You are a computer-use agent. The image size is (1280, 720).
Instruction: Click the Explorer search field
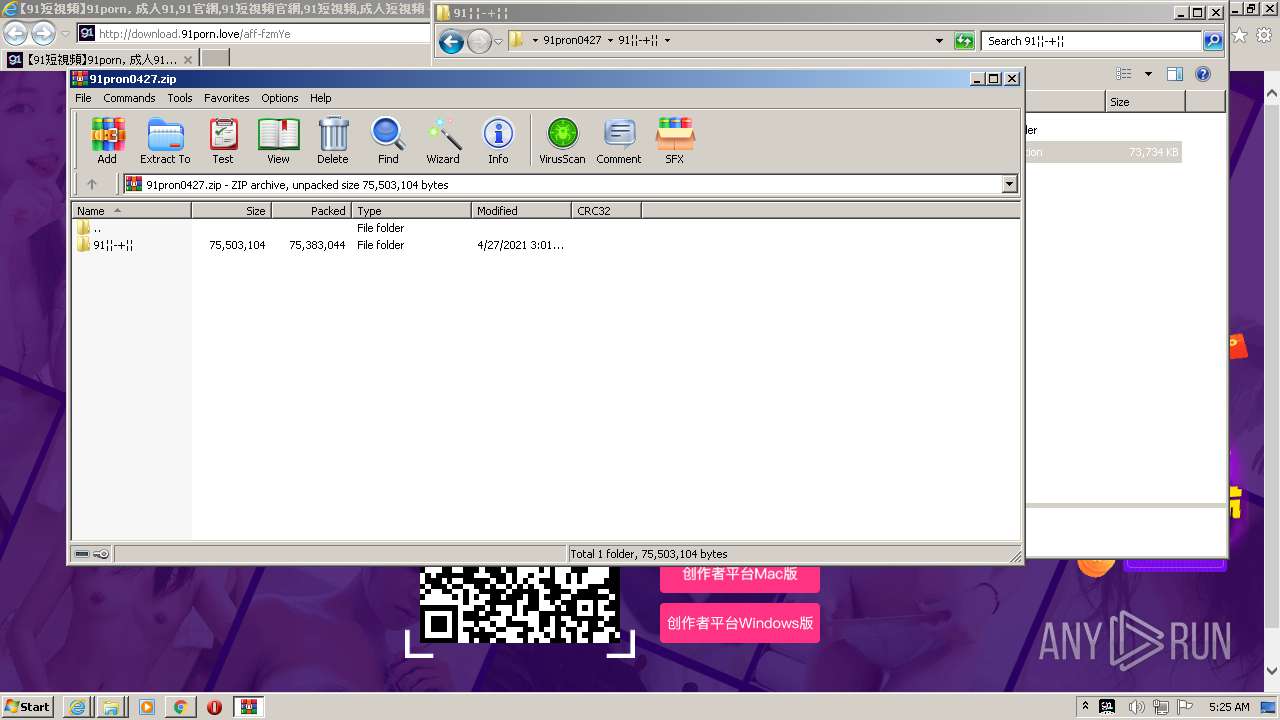[x=1091, y=41]
